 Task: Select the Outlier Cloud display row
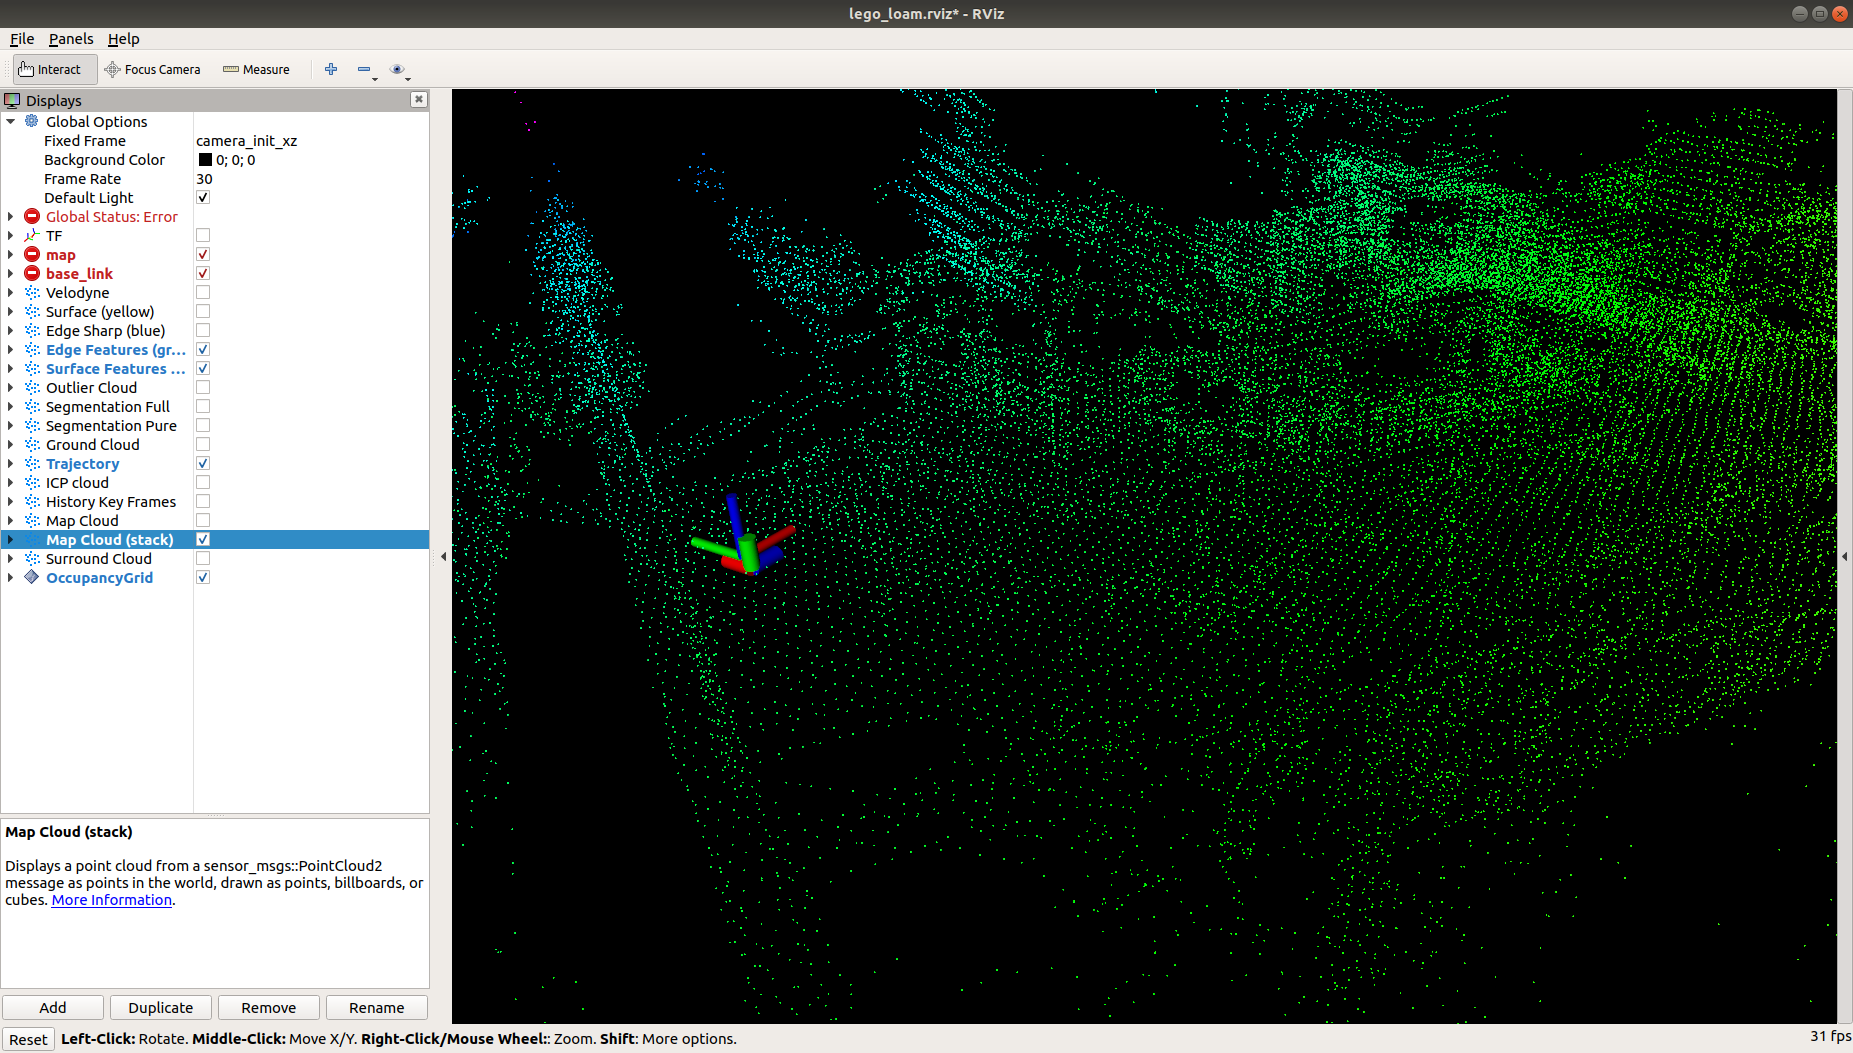215,387
